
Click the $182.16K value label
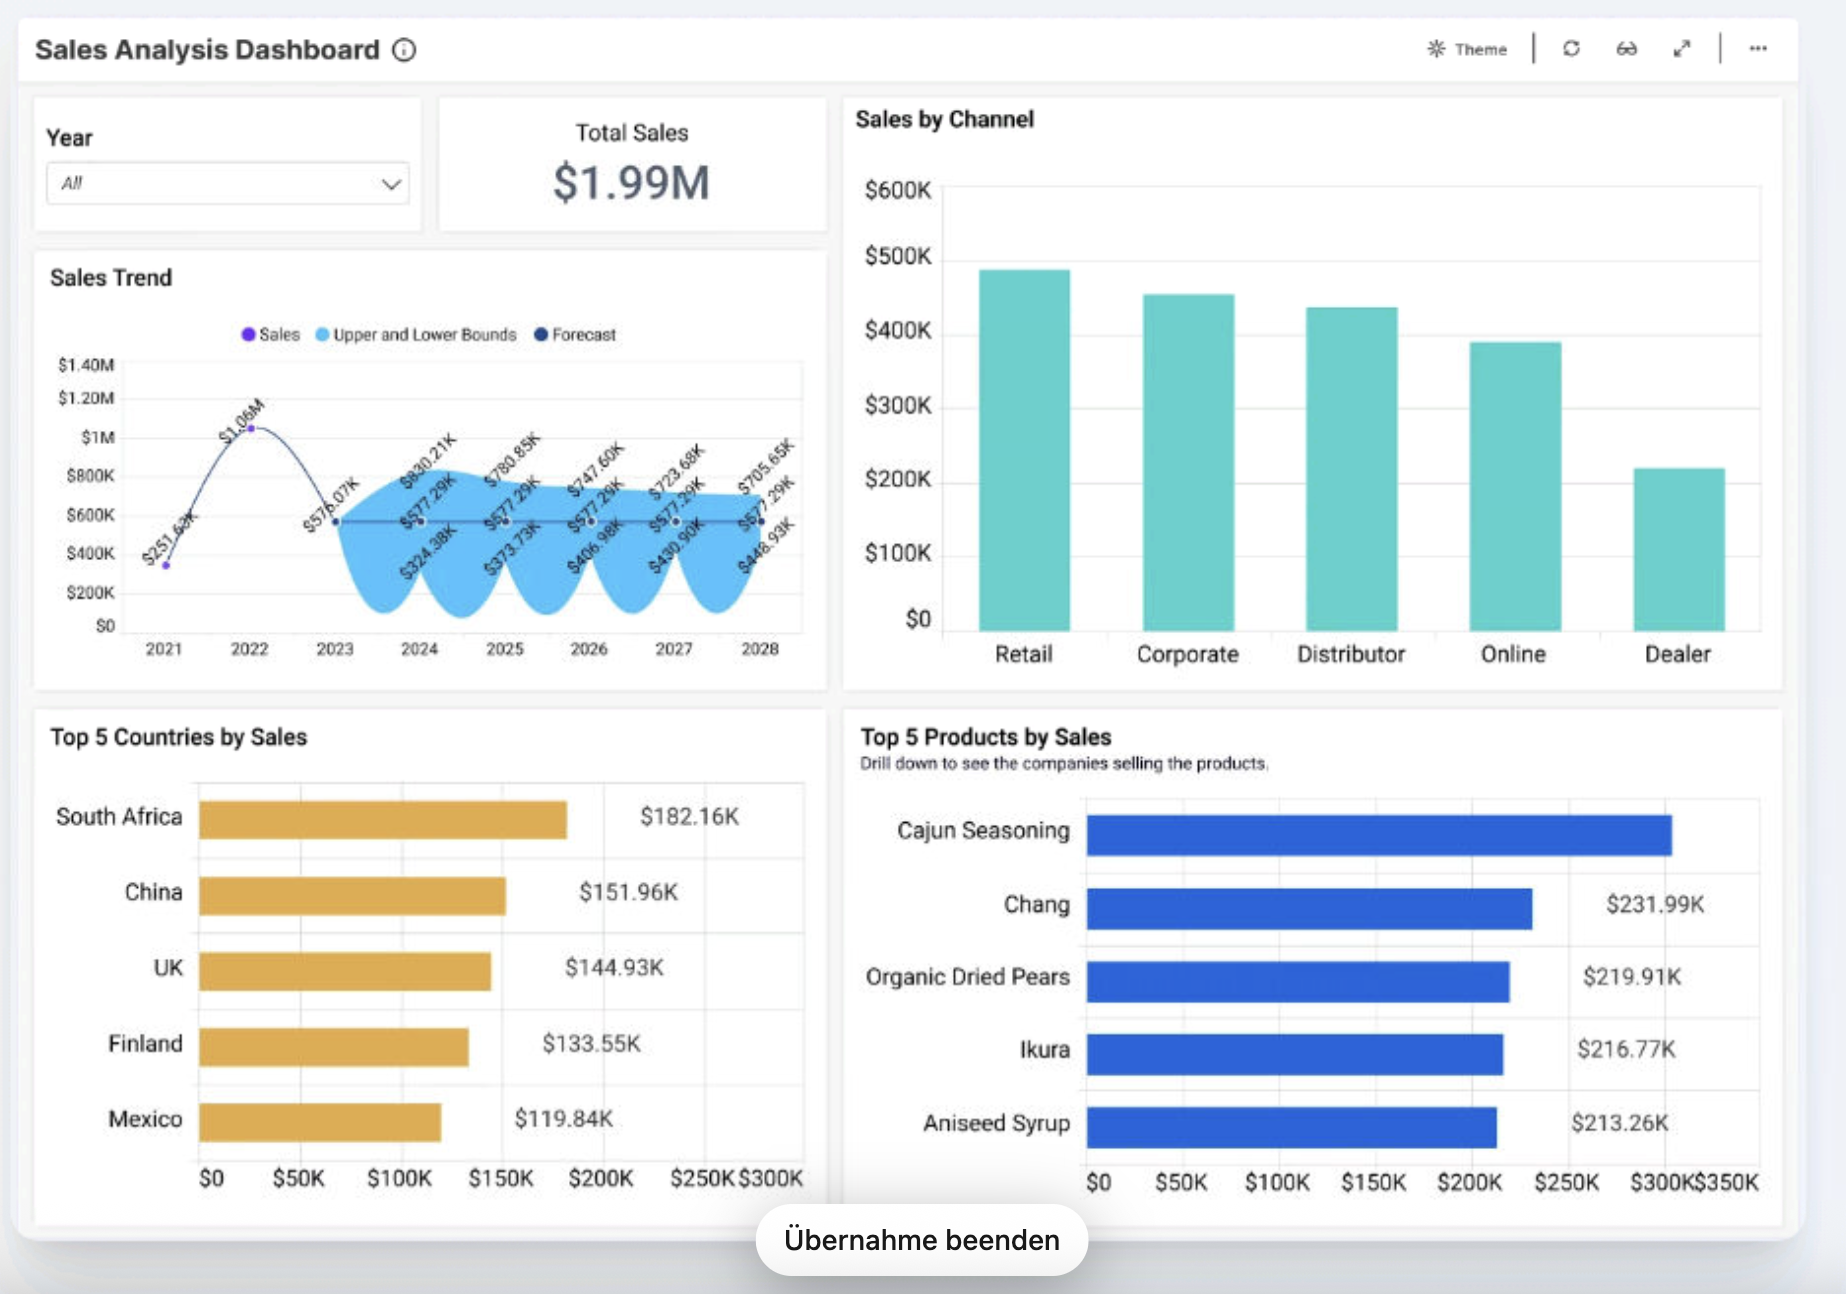tap(690, 817)
